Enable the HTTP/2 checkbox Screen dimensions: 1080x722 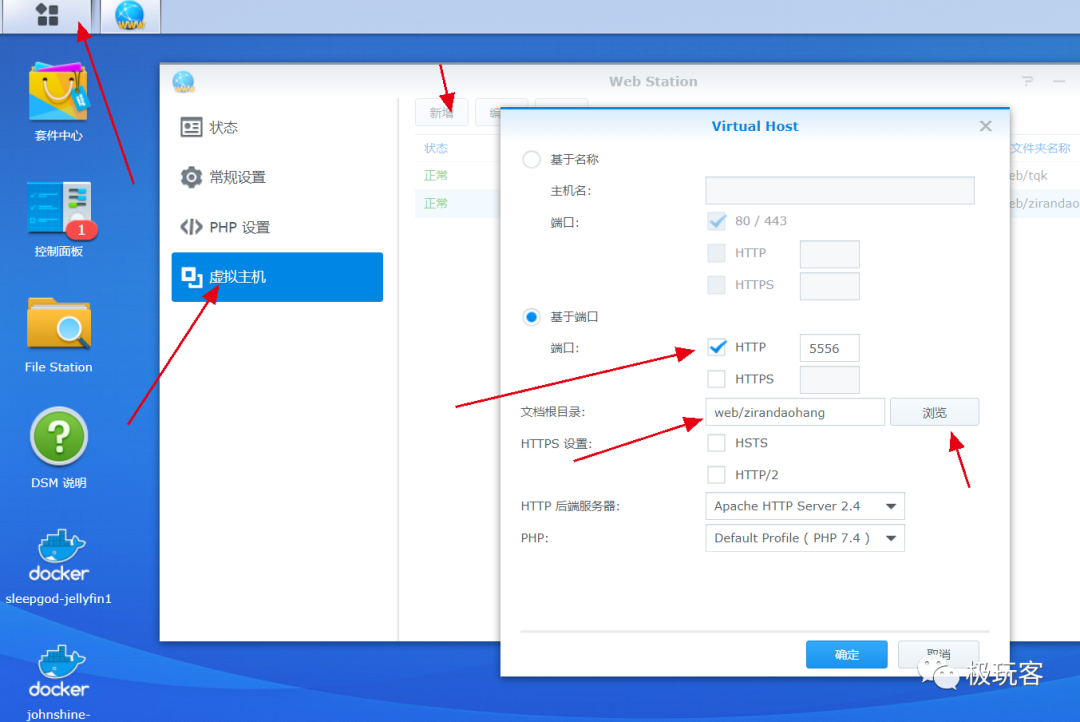pos(716,475)
